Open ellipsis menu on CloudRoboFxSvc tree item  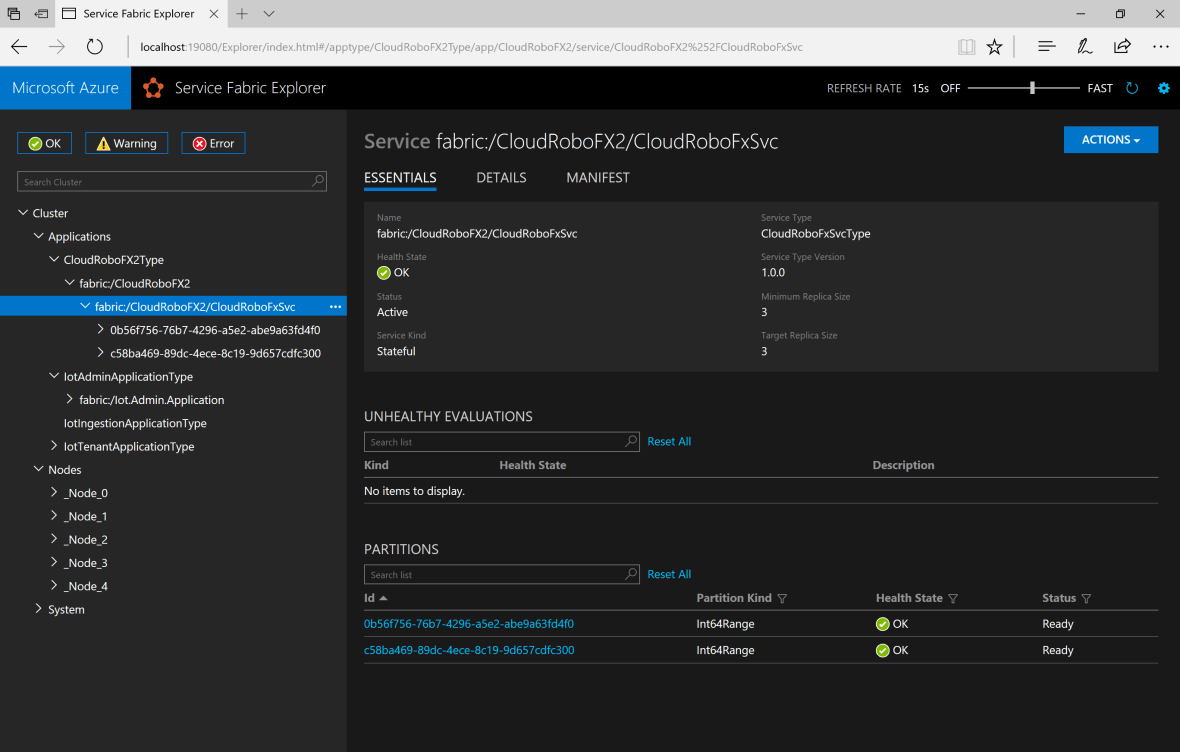pos(335,307)
